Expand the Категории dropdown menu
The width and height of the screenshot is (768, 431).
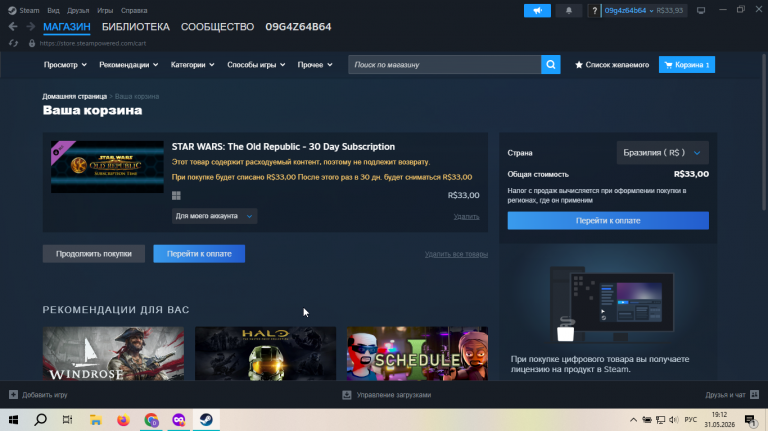(192, 65)
